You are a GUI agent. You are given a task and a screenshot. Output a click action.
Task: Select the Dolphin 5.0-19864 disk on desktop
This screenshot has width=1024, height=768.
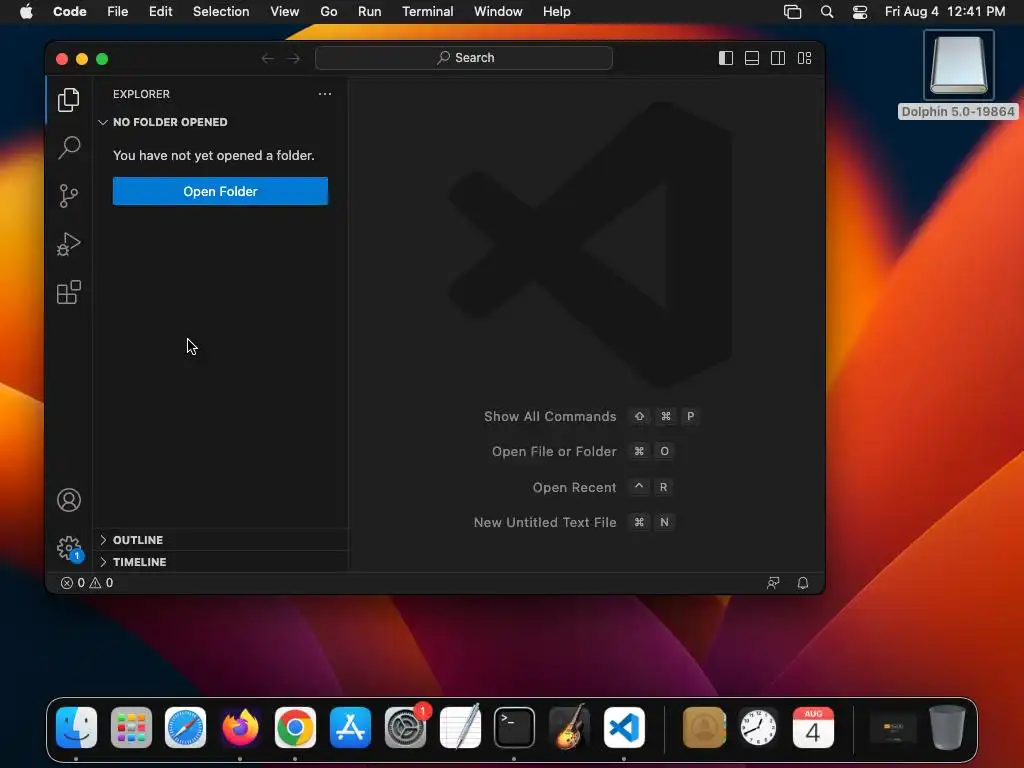pos(958,74)
